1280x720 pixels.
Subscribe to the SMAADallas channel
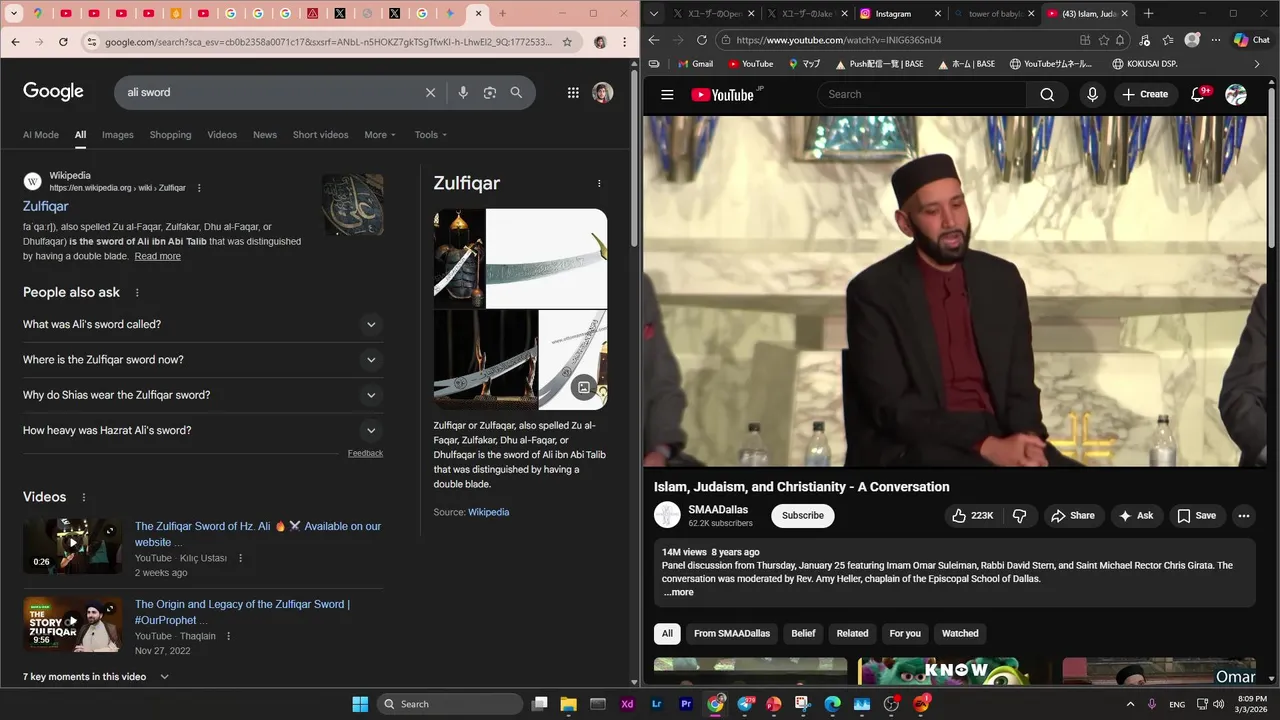point(803,516)
